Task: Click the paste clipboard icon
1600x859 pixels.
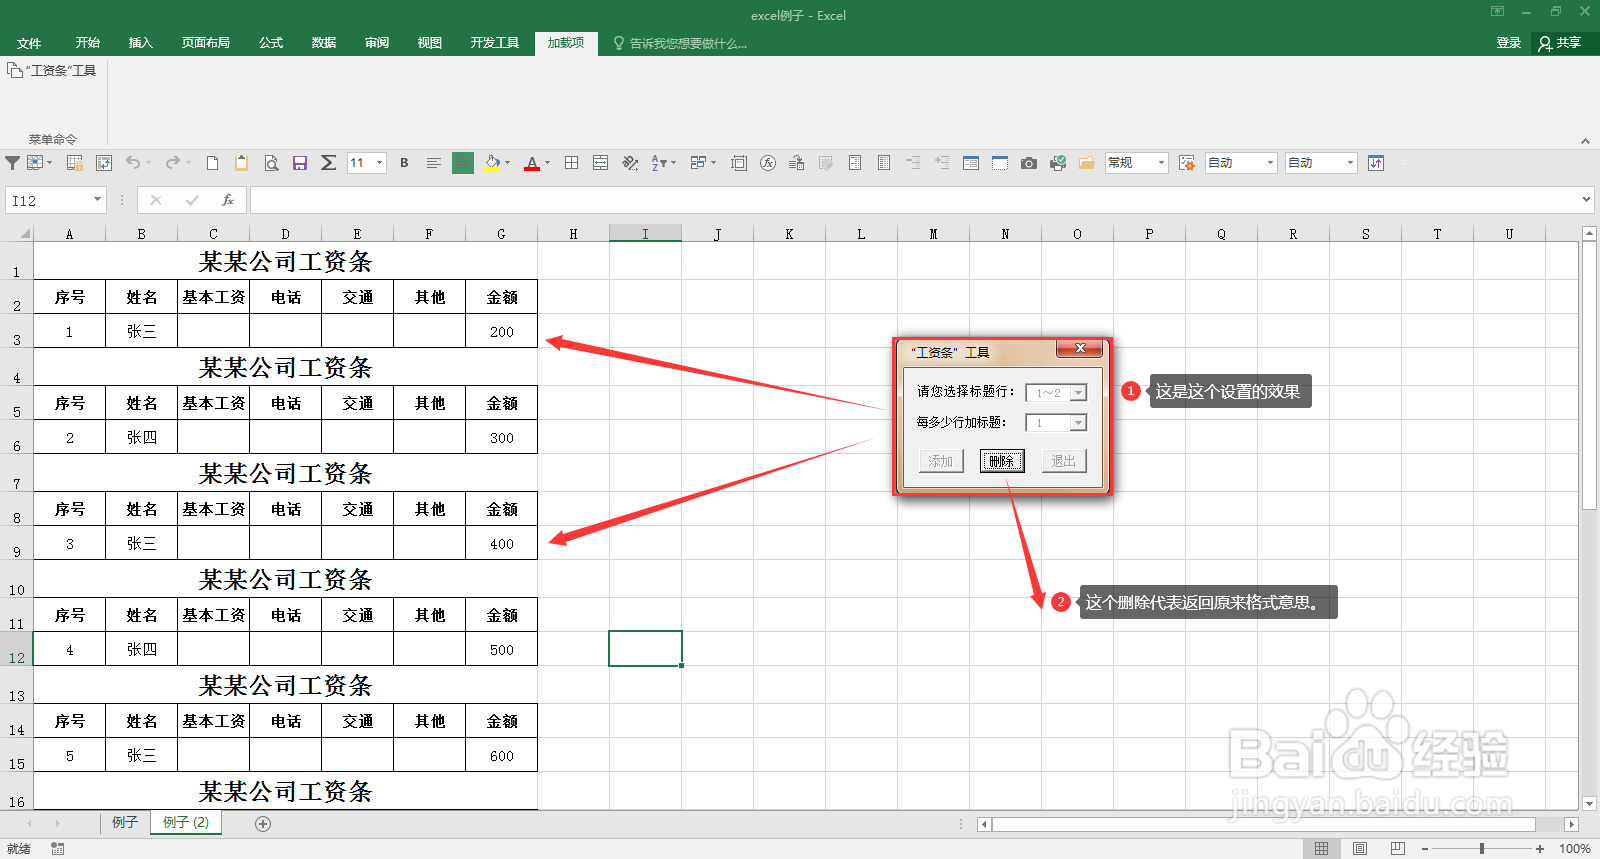Action: pos(241,163)
